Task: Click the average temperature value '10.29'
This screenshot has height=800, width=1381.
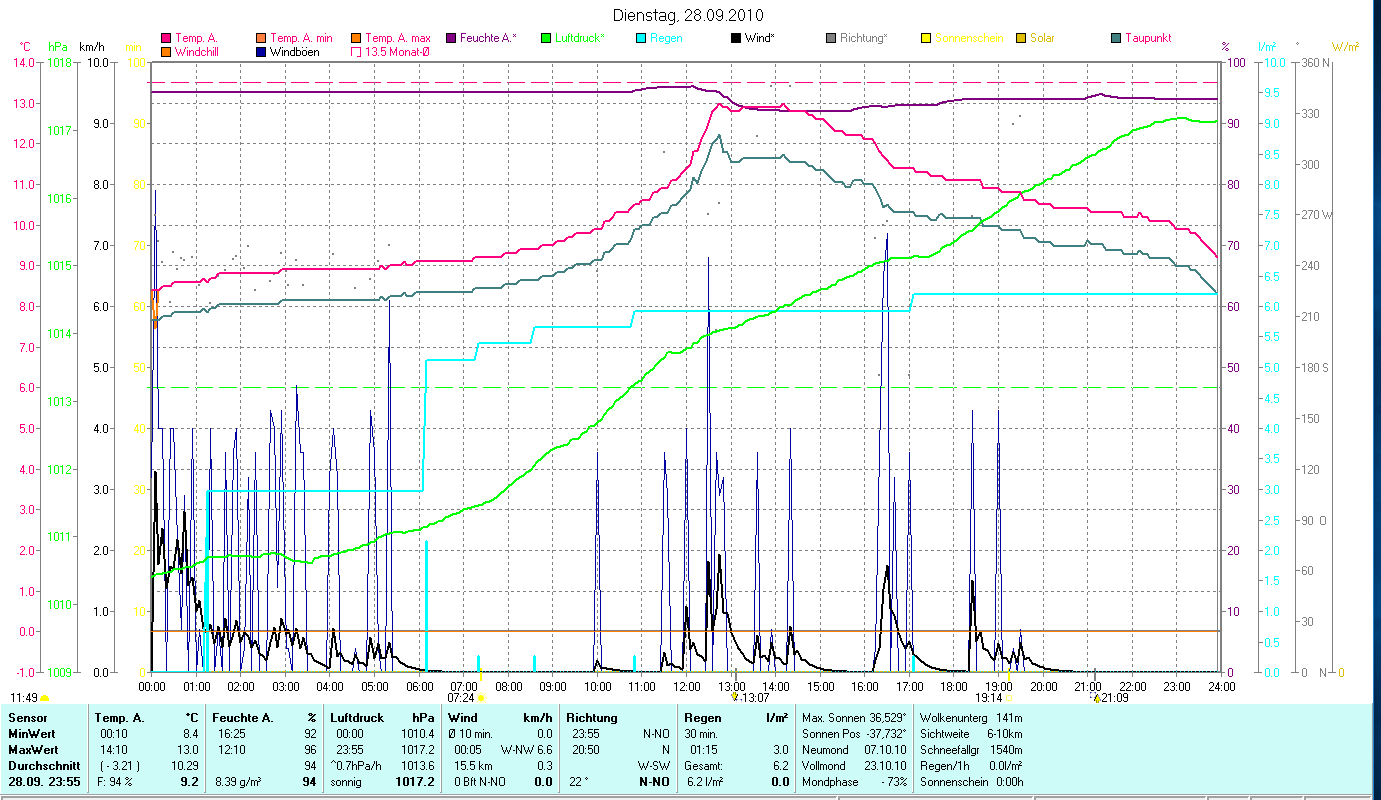Action: (187, 765)
